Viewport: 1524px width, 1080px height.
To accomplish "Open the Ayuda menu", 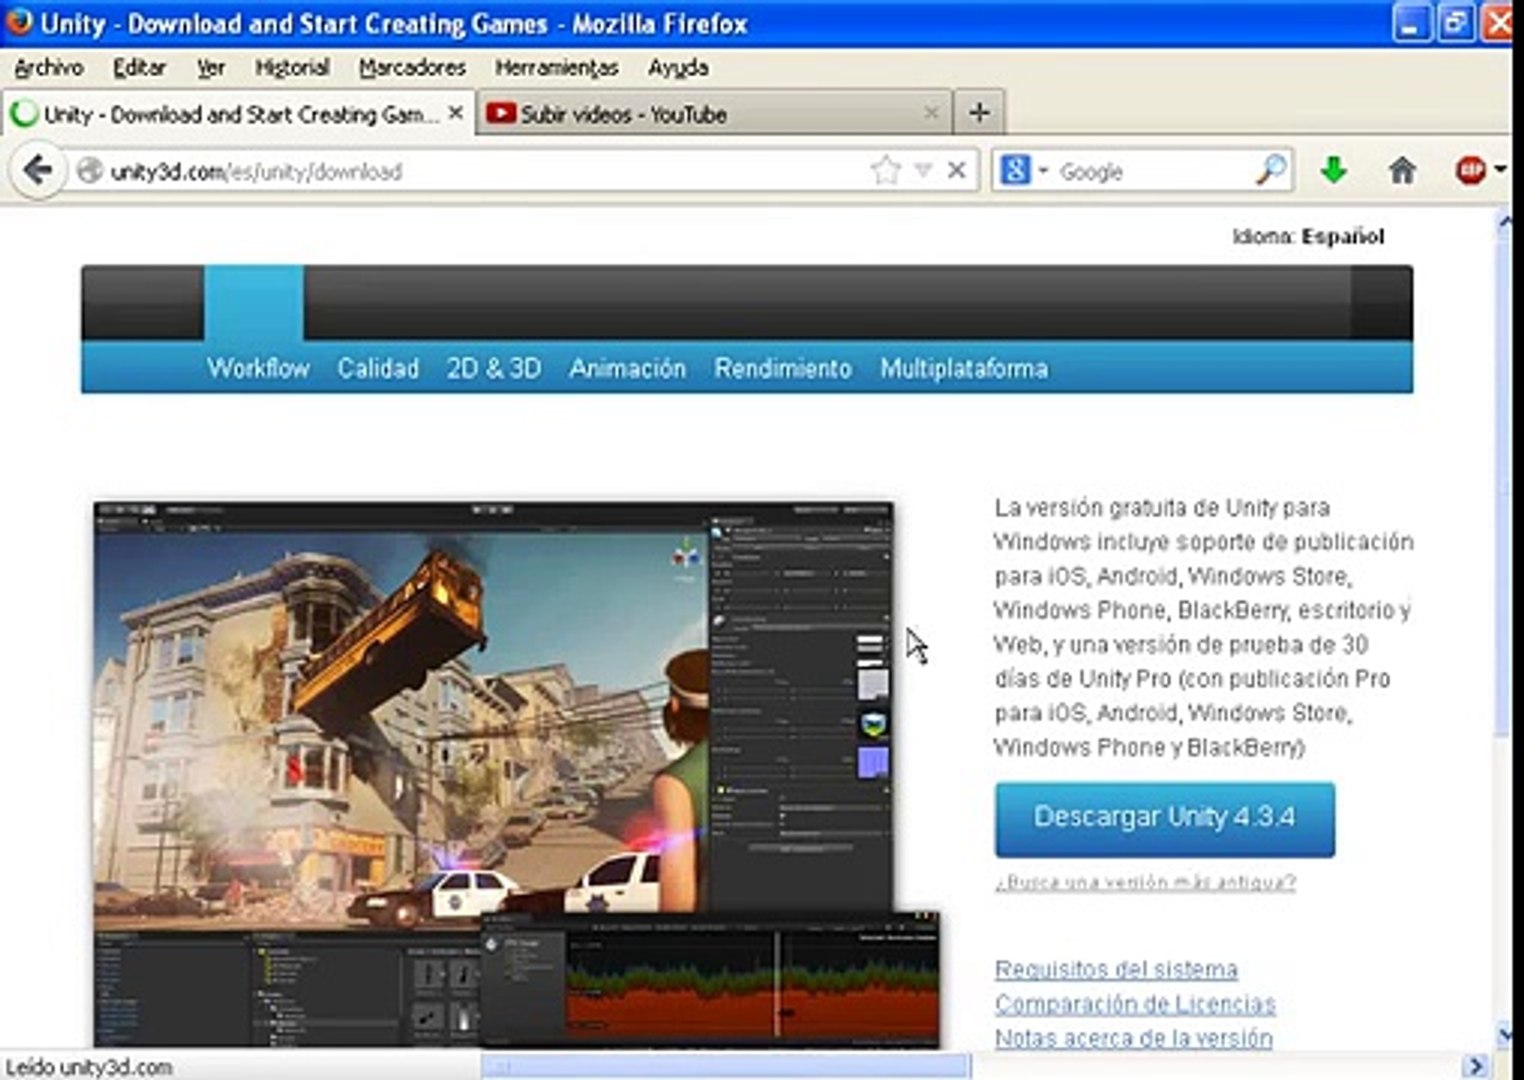I will tap(678, 68).
